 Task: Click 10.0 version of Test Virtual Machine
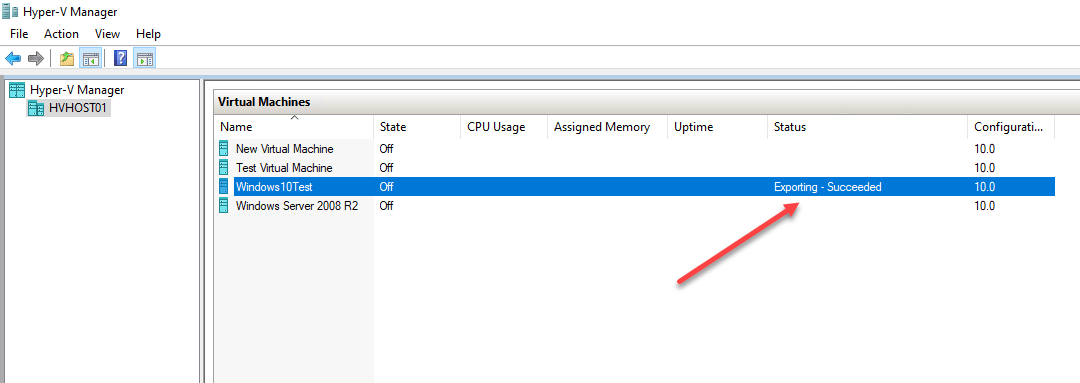click(x=984, y=167)
